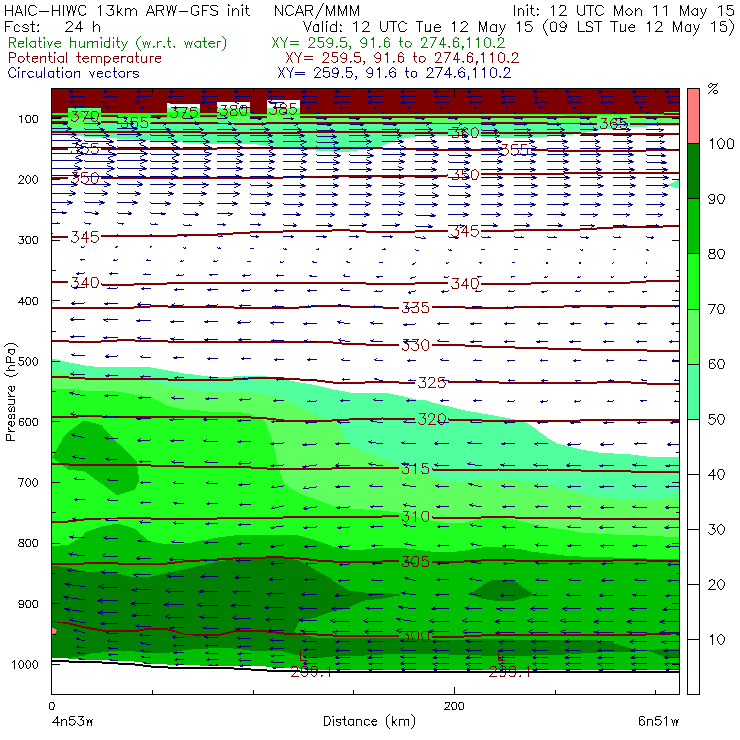The width and height of the screenshot is (740, 740).
Task: Click the '310' isentrope contour label
Action: pos(415,517)
